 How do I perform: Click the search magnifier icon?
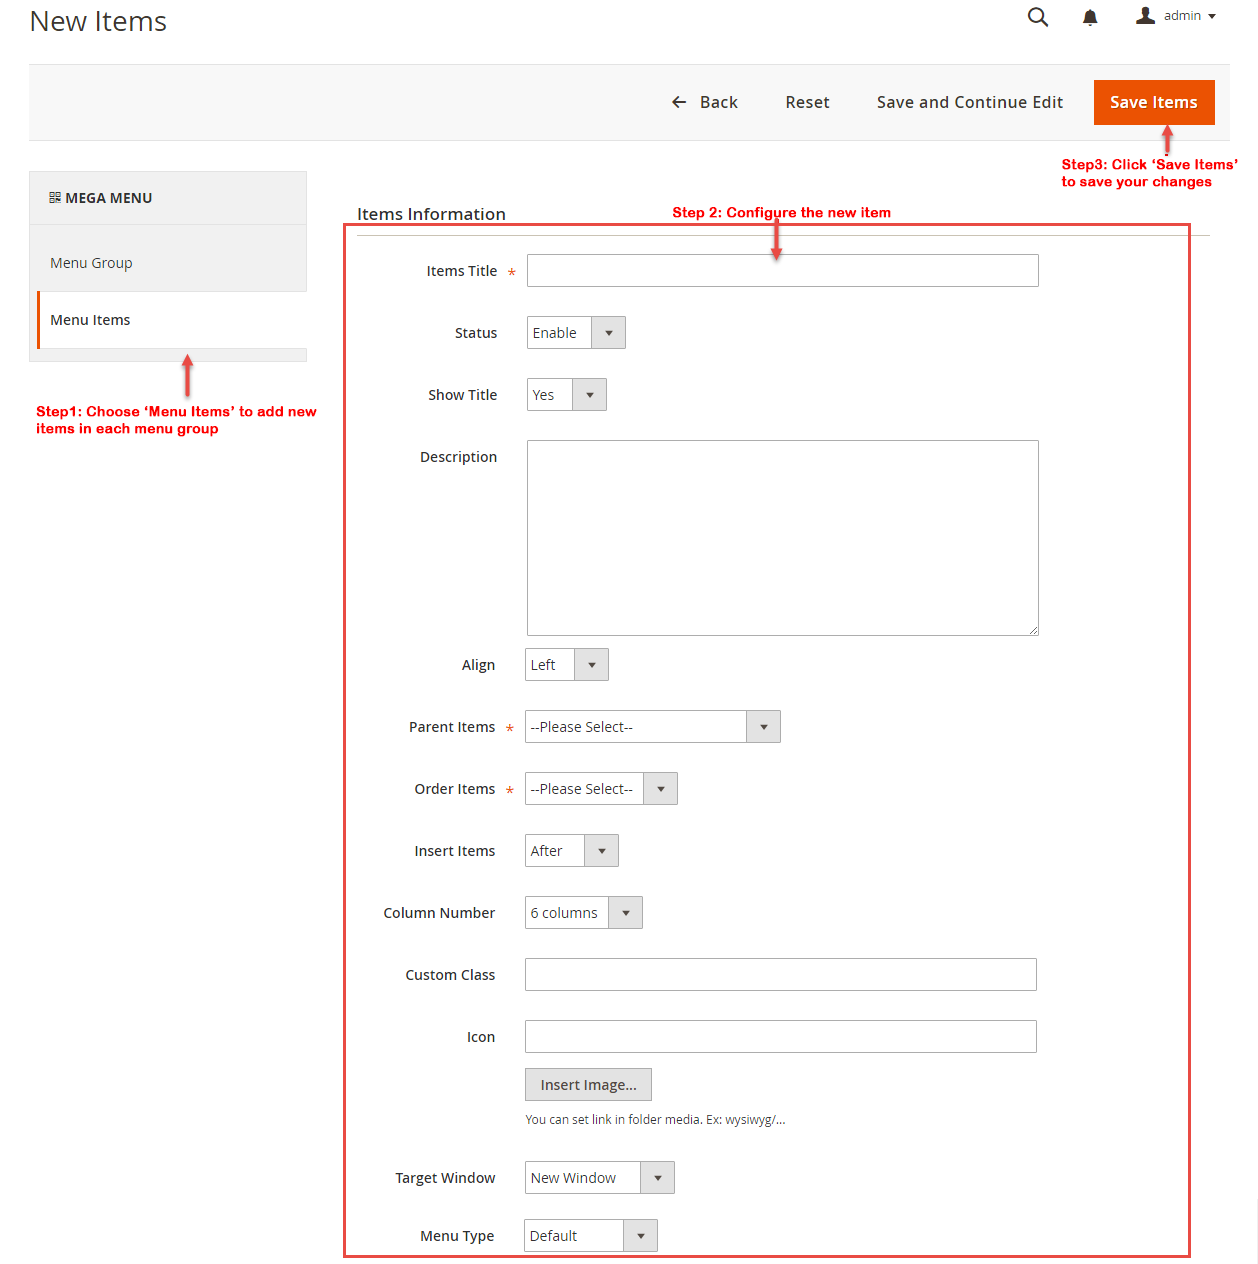(x=1038, y=17)
